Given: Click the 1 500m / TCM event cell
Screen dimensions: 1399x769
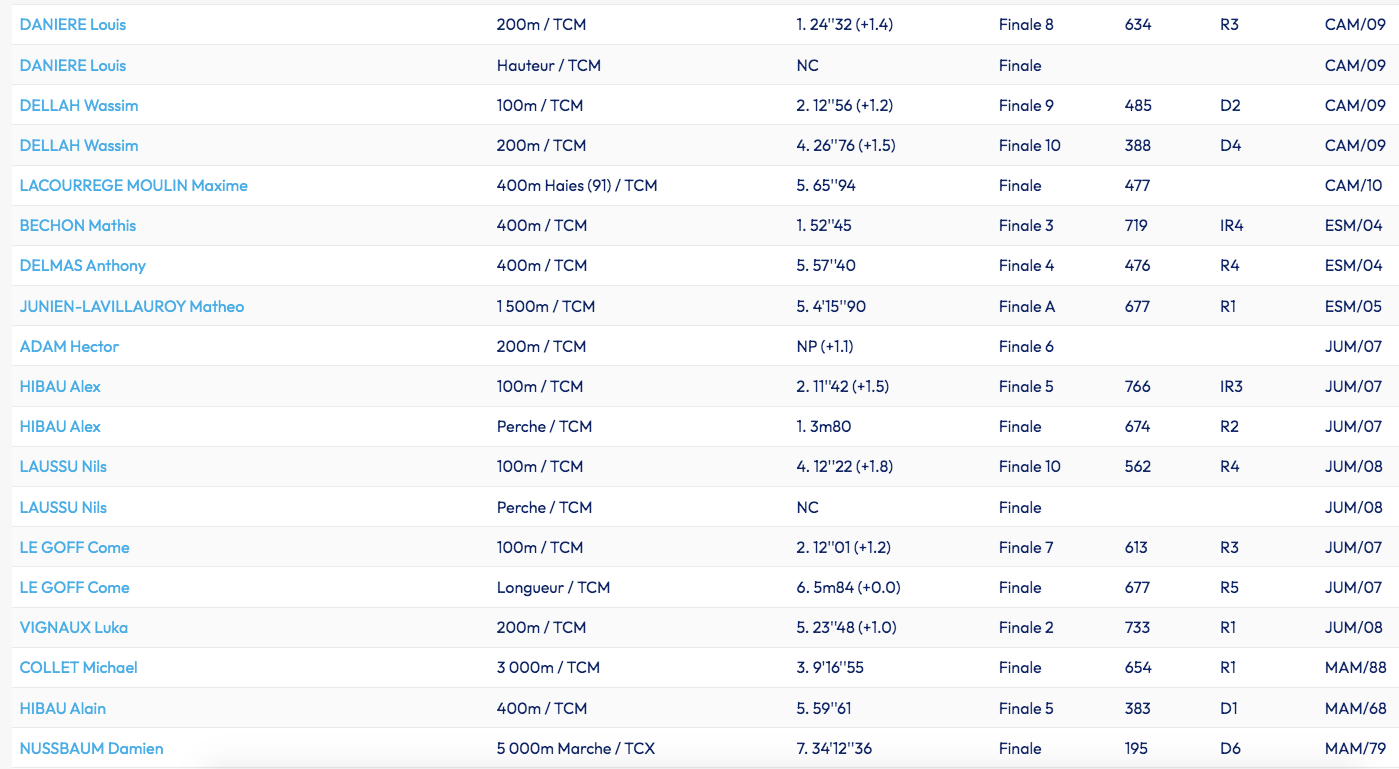Looking at the screenshot, I should pos(546,306).
